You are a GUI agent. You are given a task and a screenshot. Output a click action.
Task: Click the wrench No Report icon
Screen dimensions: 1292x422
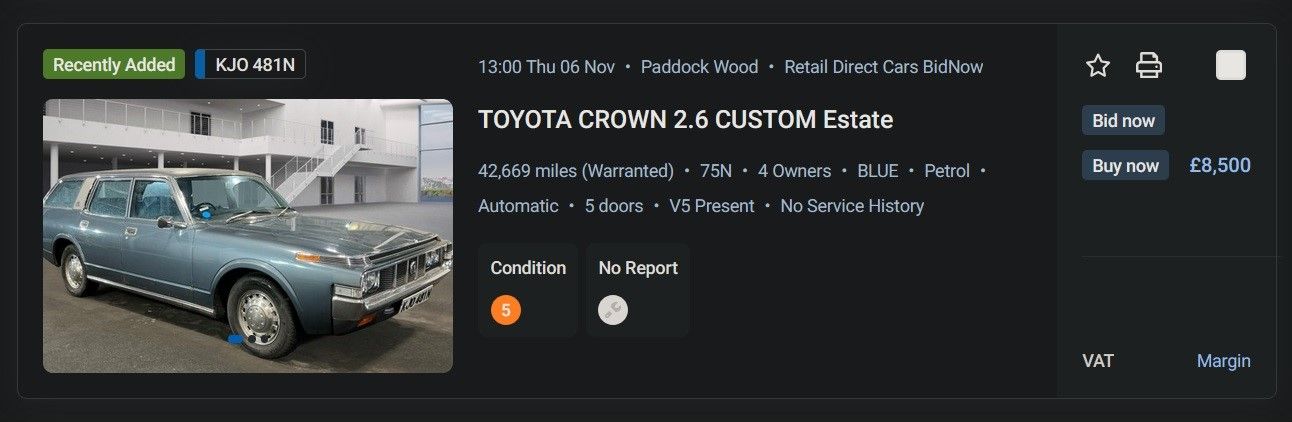point(613,310)
